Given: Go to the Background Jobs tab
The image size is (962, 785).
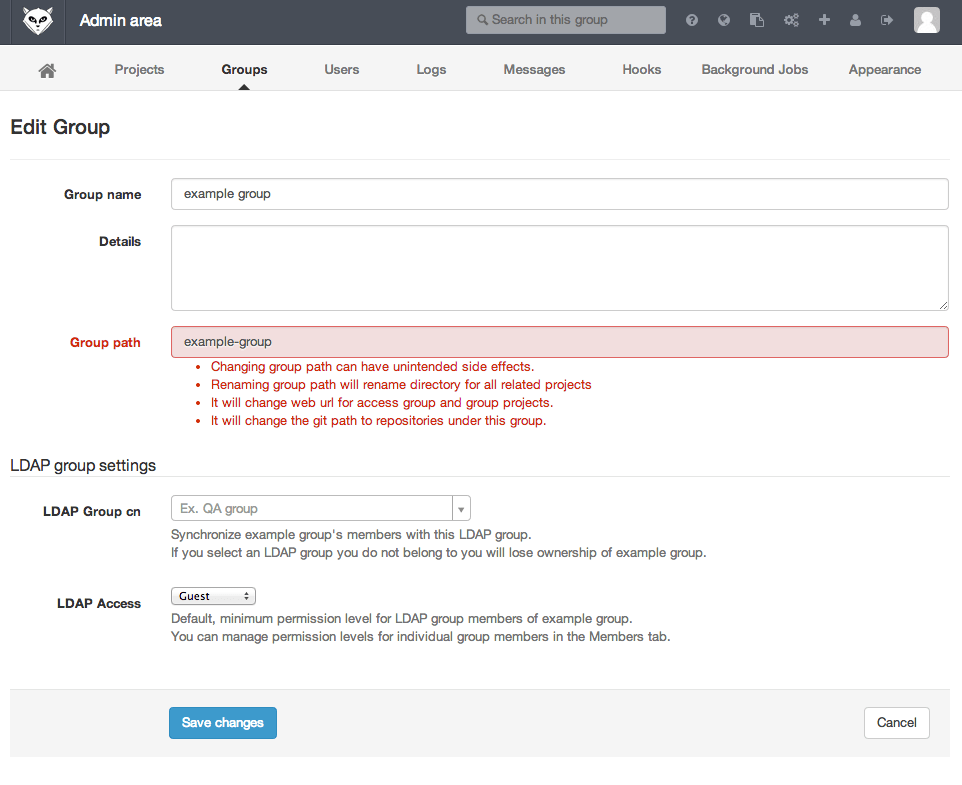Looking at the screenshot, I should tap(754, 69).
